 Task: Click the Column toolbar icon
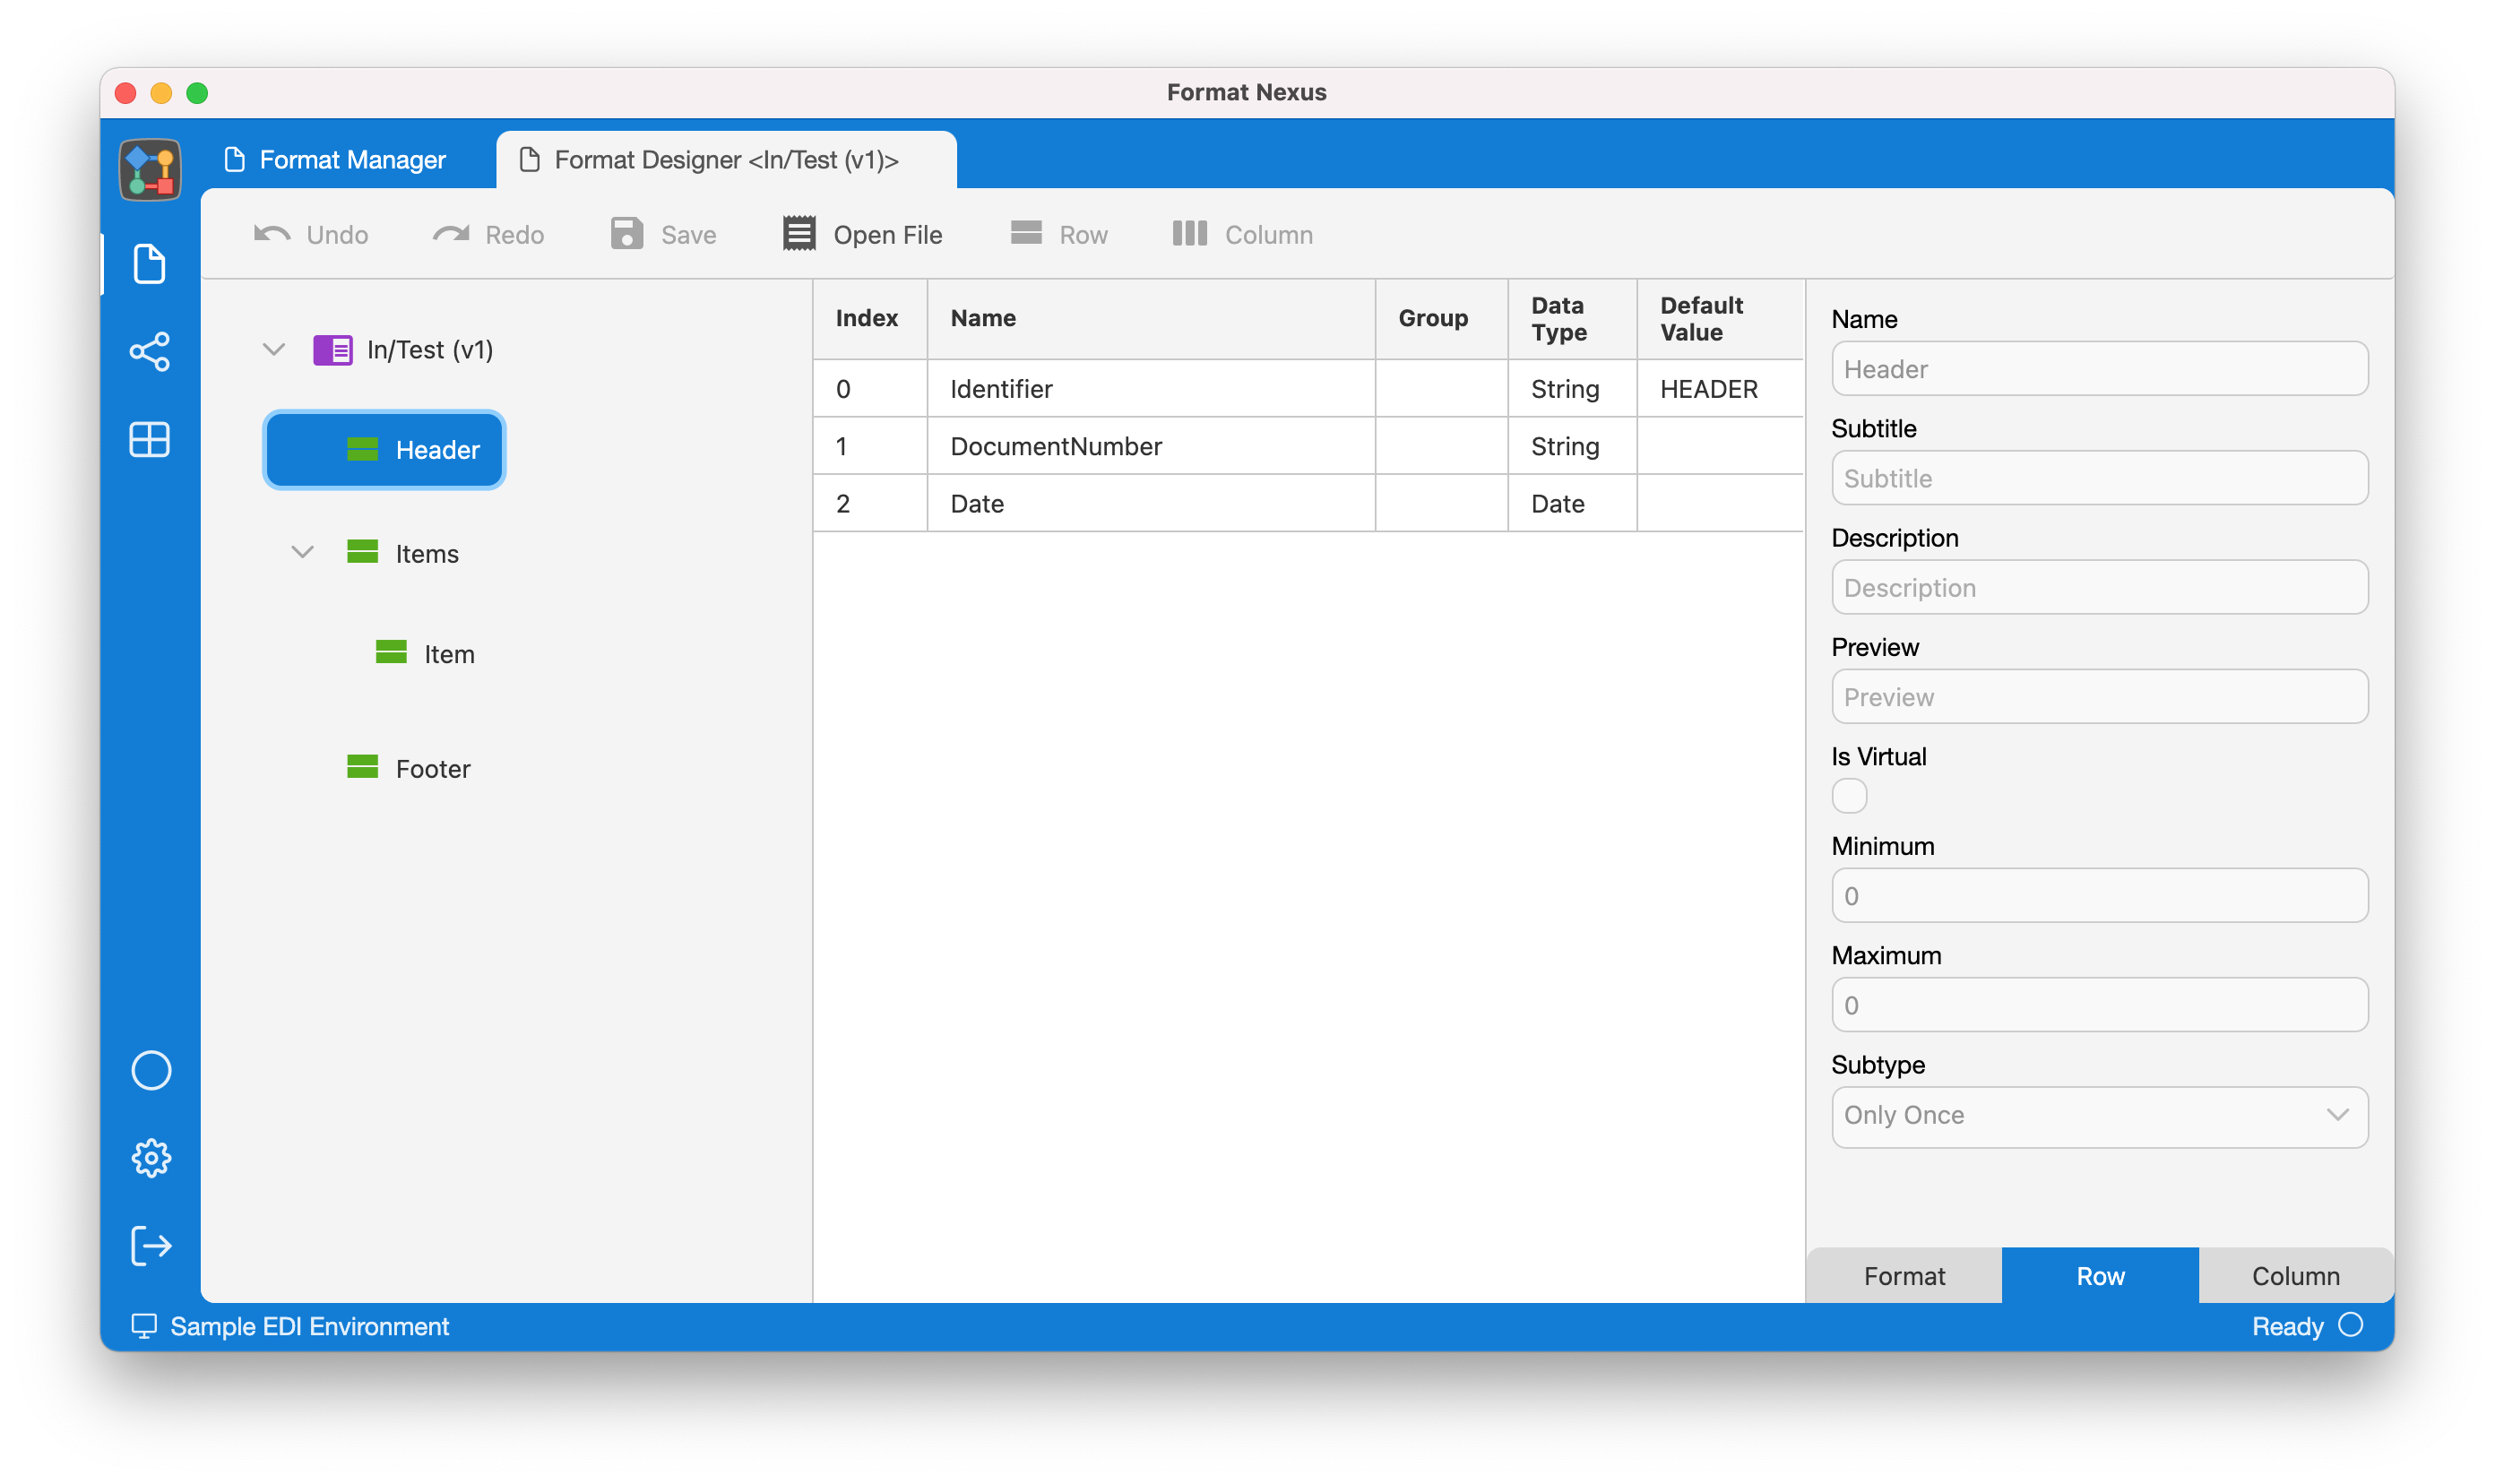tap(1190, 233)
